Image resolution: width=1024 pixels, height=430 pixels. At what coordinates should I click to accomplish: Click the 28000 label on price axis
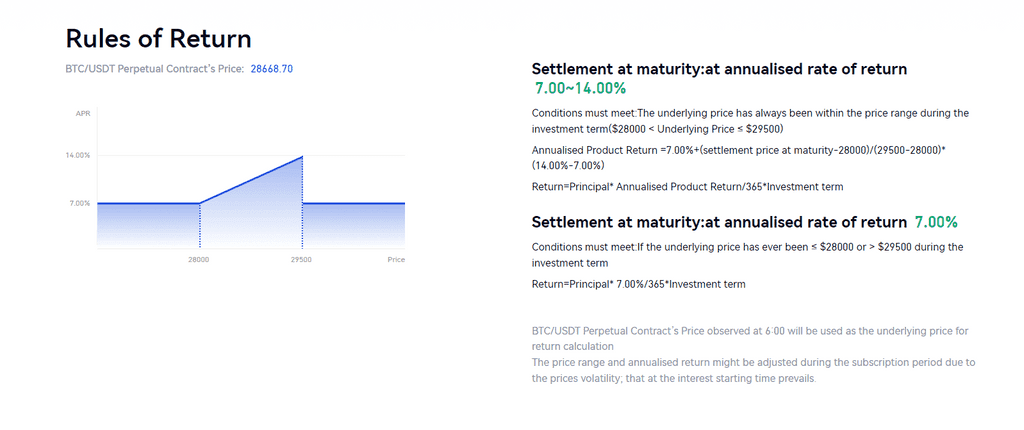point(199,260)
